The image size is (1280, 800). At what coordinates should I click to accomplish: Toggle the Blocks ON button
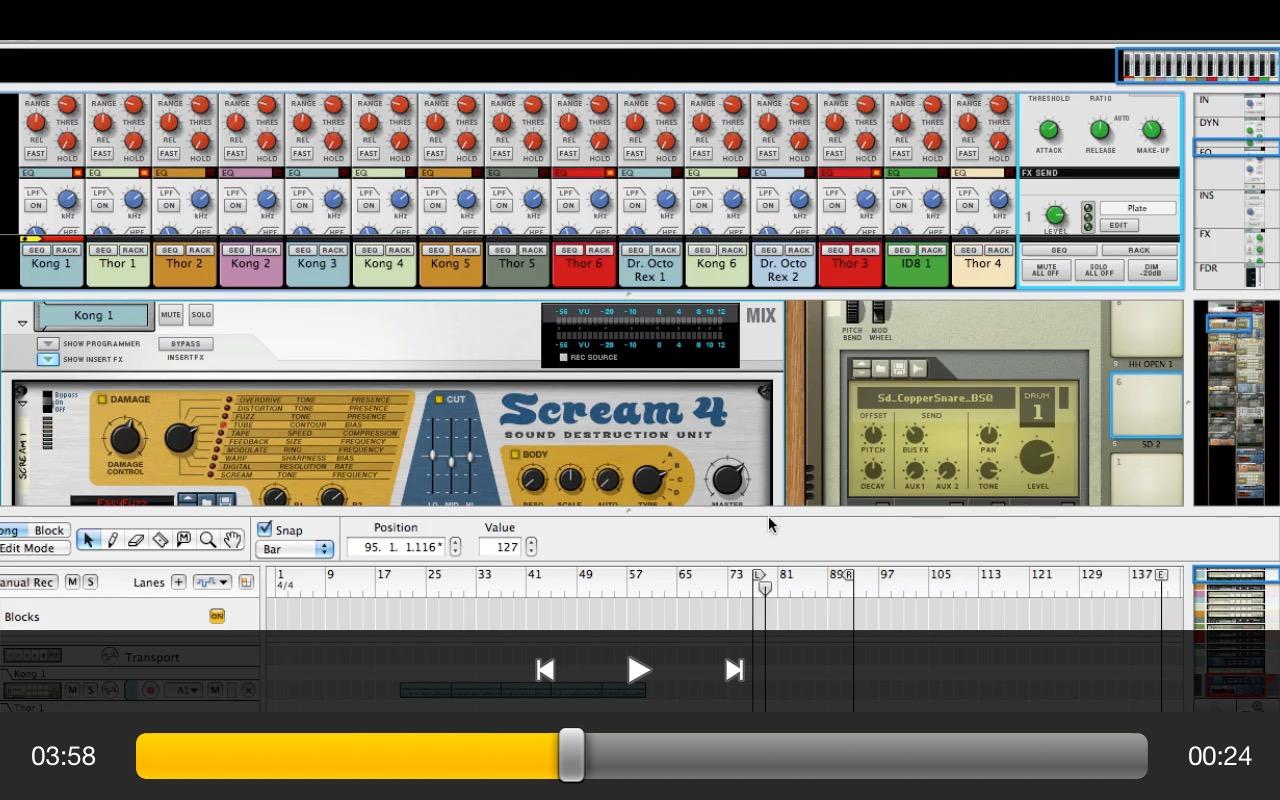tap(217, 616)
